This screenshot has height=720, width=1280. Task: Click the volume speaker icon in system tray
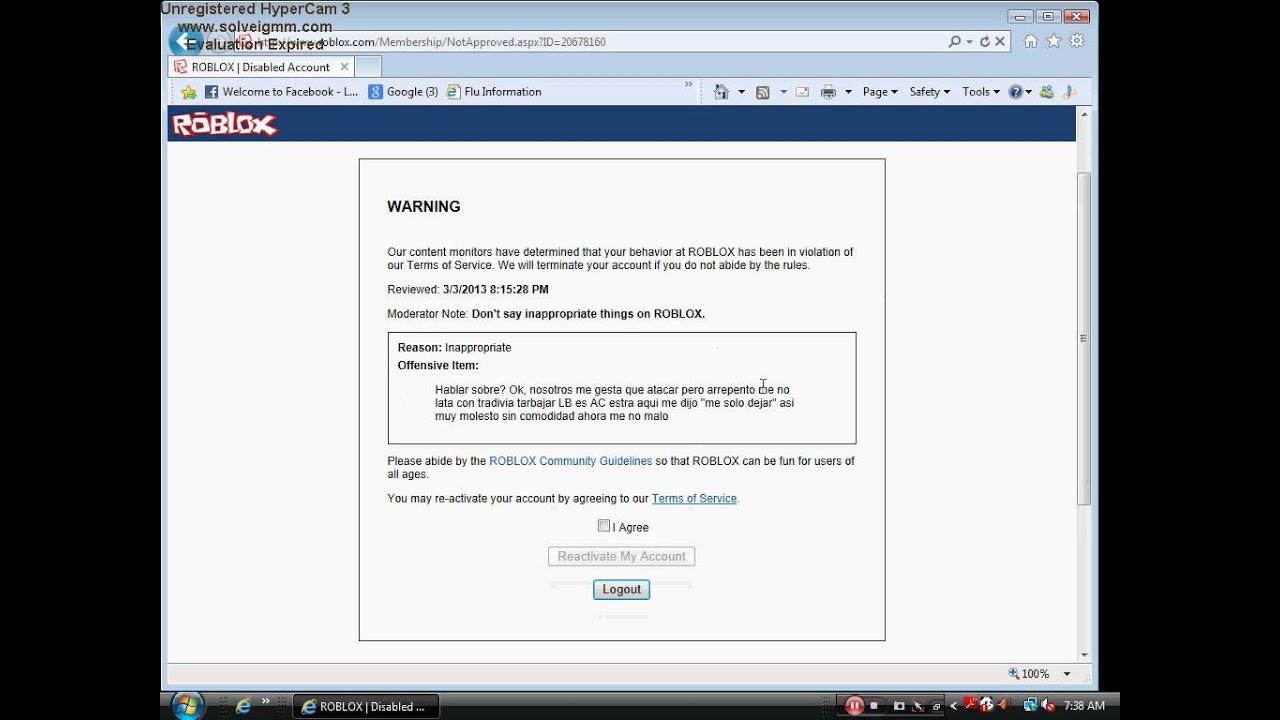pyautogui.click(x=1048, y=706)
